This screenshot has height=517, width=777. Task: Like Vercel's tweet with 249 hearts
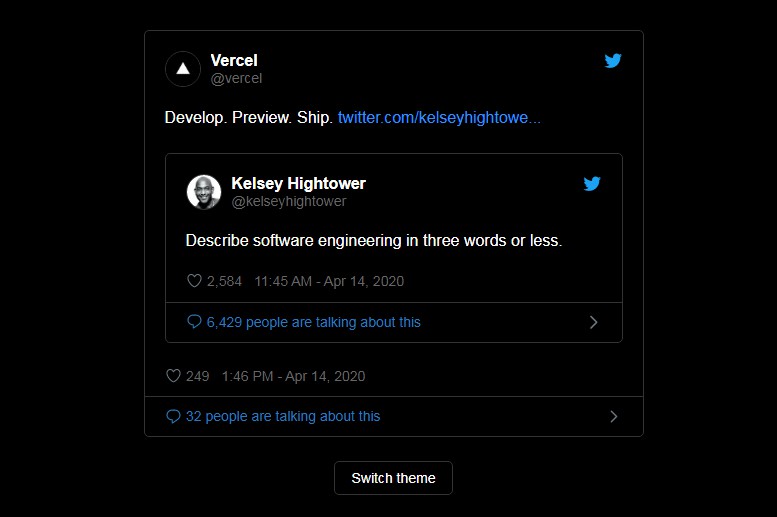(173, 376)
